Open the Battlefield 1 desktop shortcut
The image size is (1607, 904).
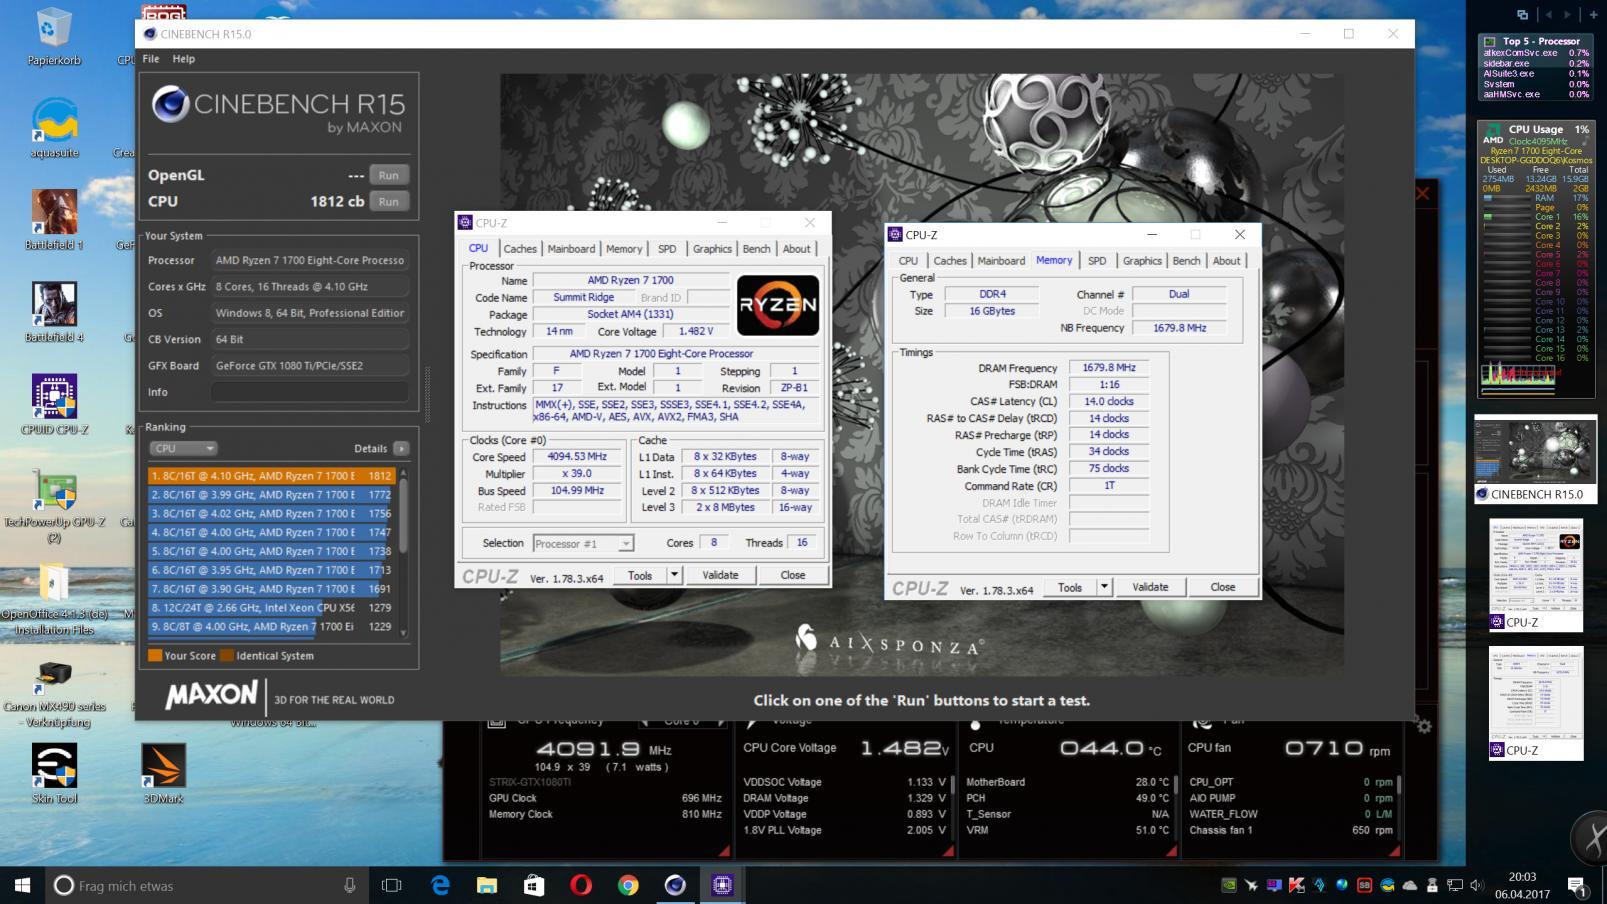[54, 220]
